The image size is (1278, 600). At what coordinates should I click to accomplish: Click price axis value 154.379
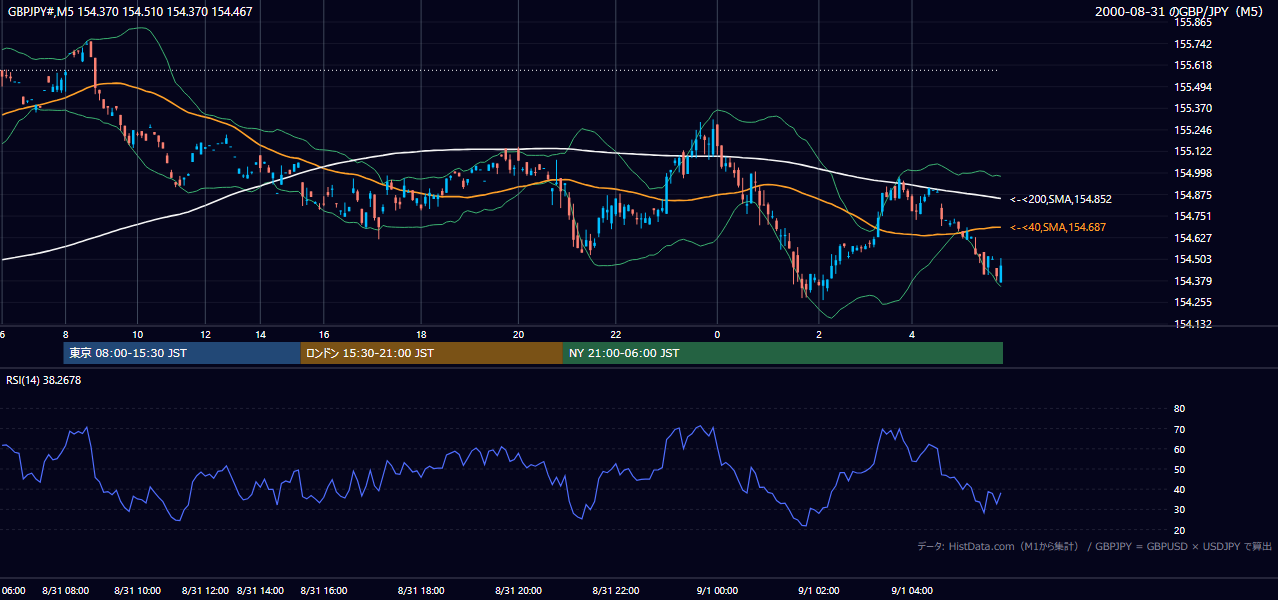click(1192, 281)
